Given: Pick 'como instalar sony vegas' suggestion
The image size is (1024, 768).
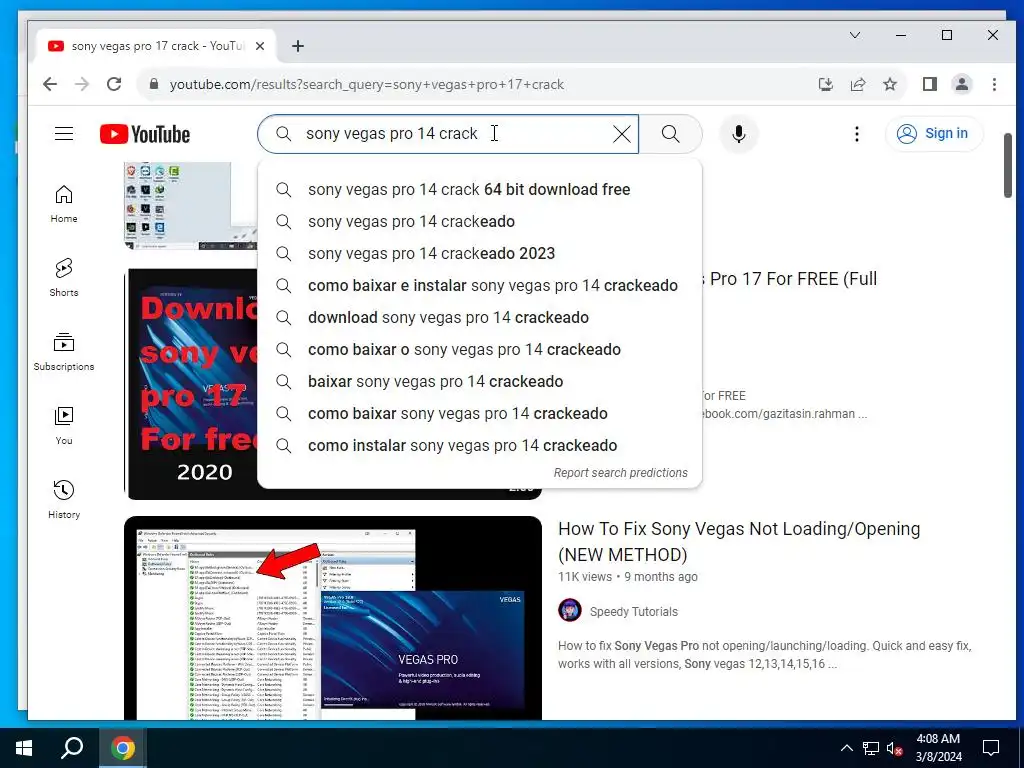Looking at the screenshot, I should [x=480, y=445].
